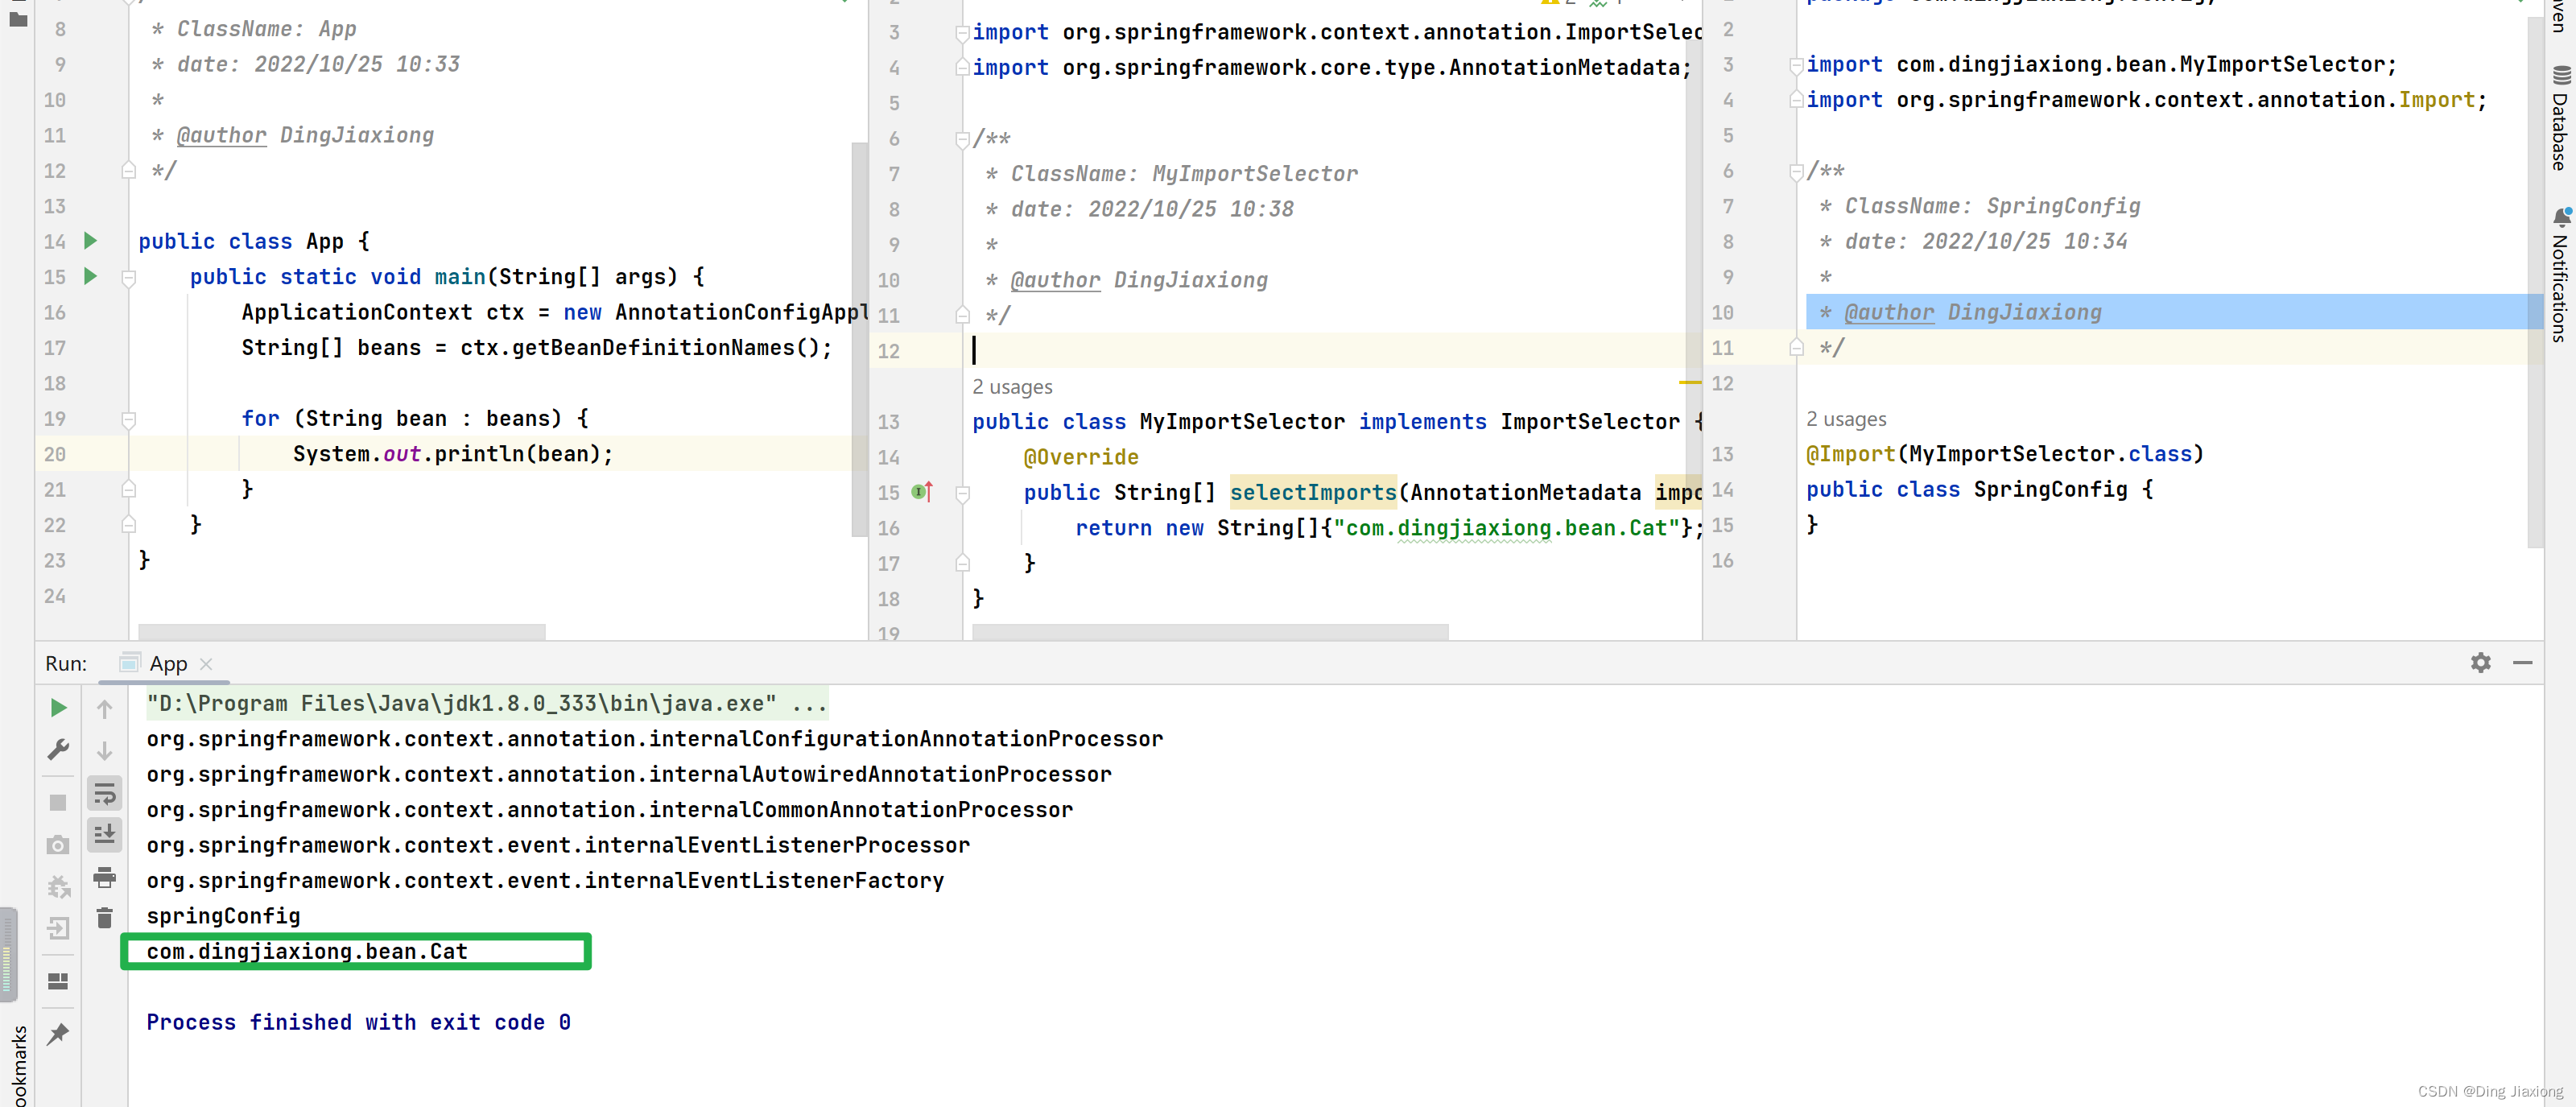Restore layout icon in Run panel

point(58,982)
